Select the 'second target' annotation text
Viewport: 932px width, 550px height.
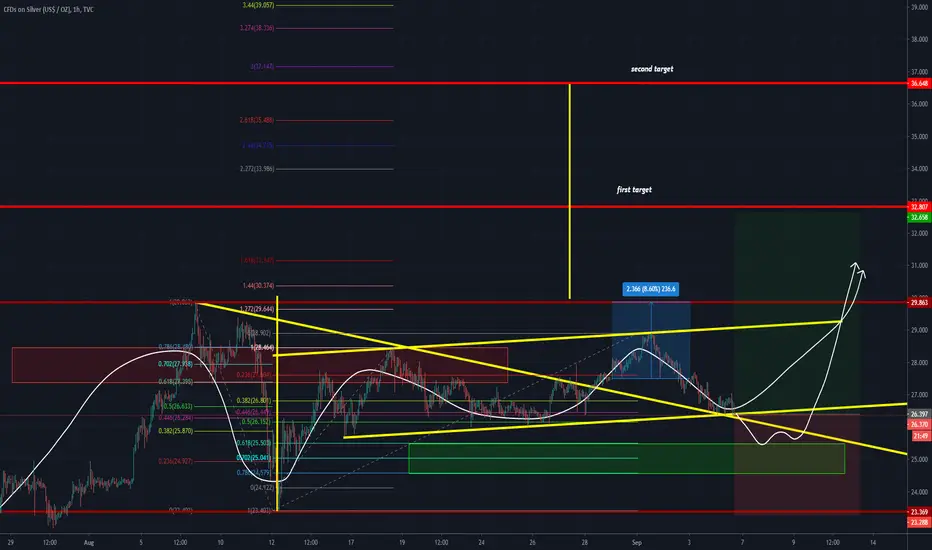point(652,69)
